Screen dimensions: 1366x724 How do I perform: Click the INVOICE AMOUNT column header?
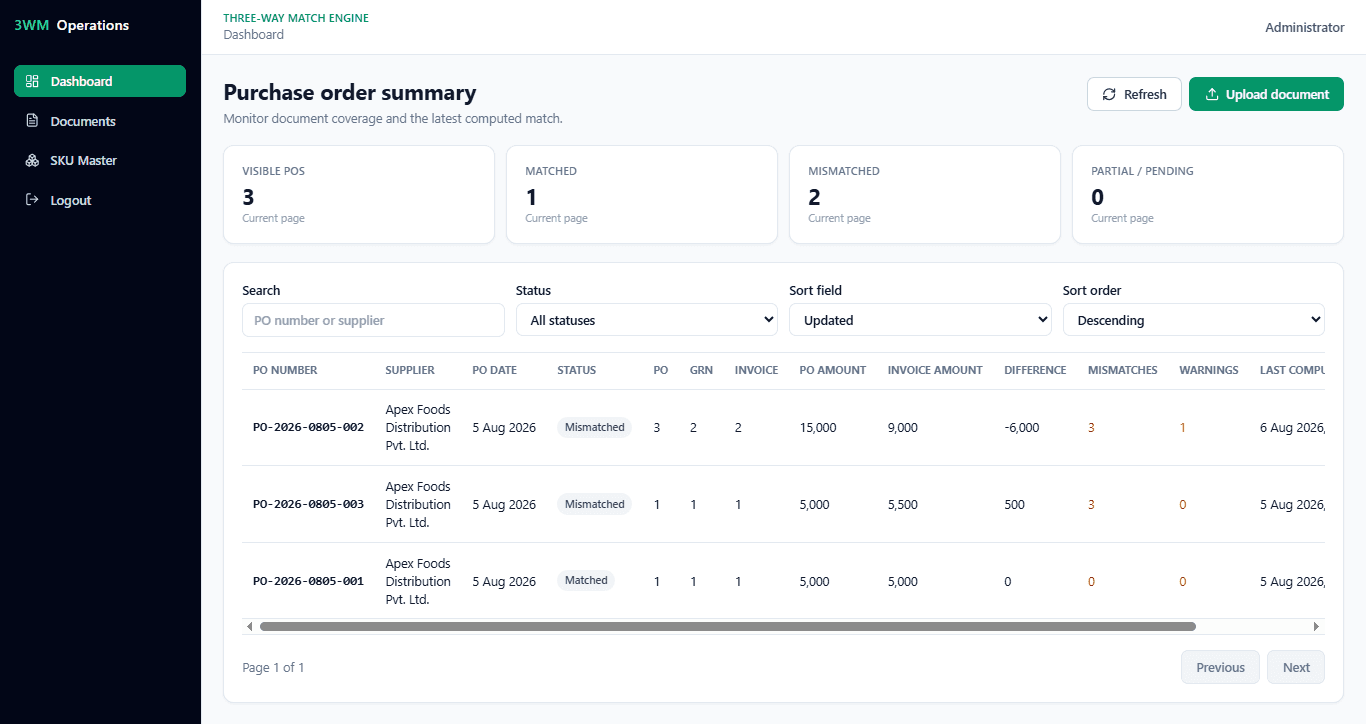pos(935,370)
